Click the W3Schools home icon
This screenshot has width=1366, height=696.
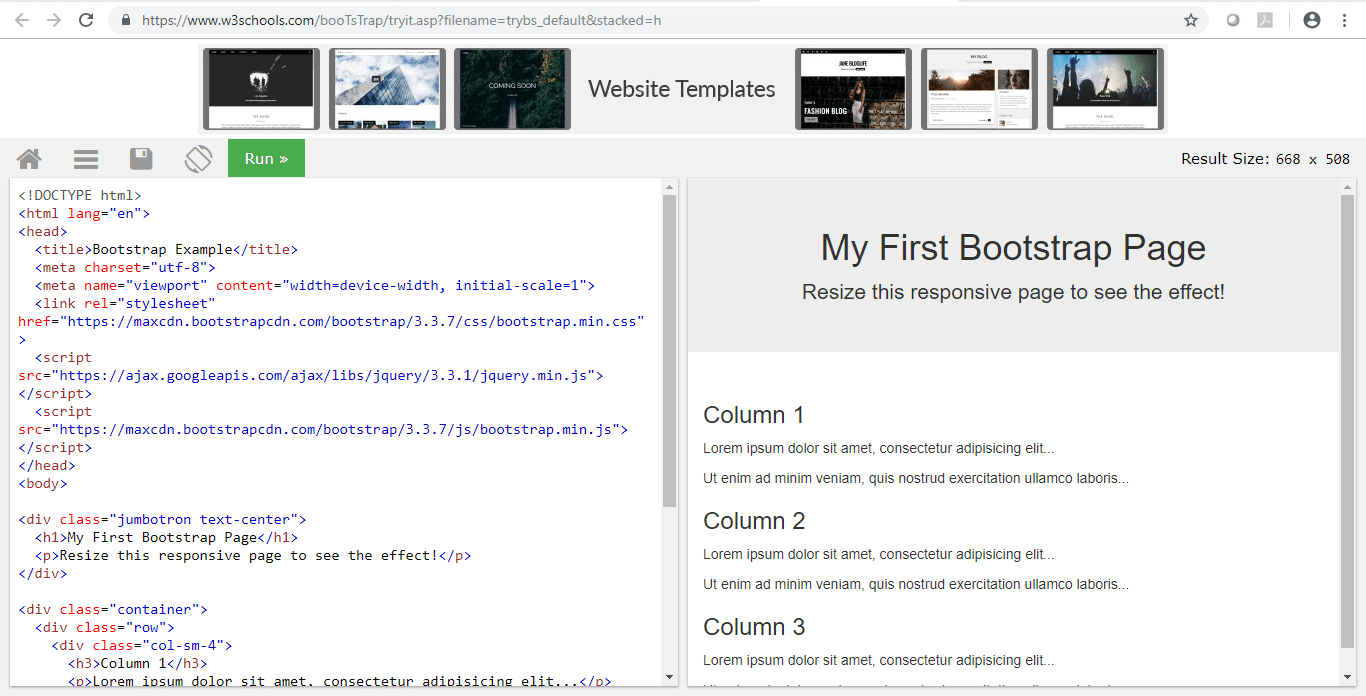point(29,159)
